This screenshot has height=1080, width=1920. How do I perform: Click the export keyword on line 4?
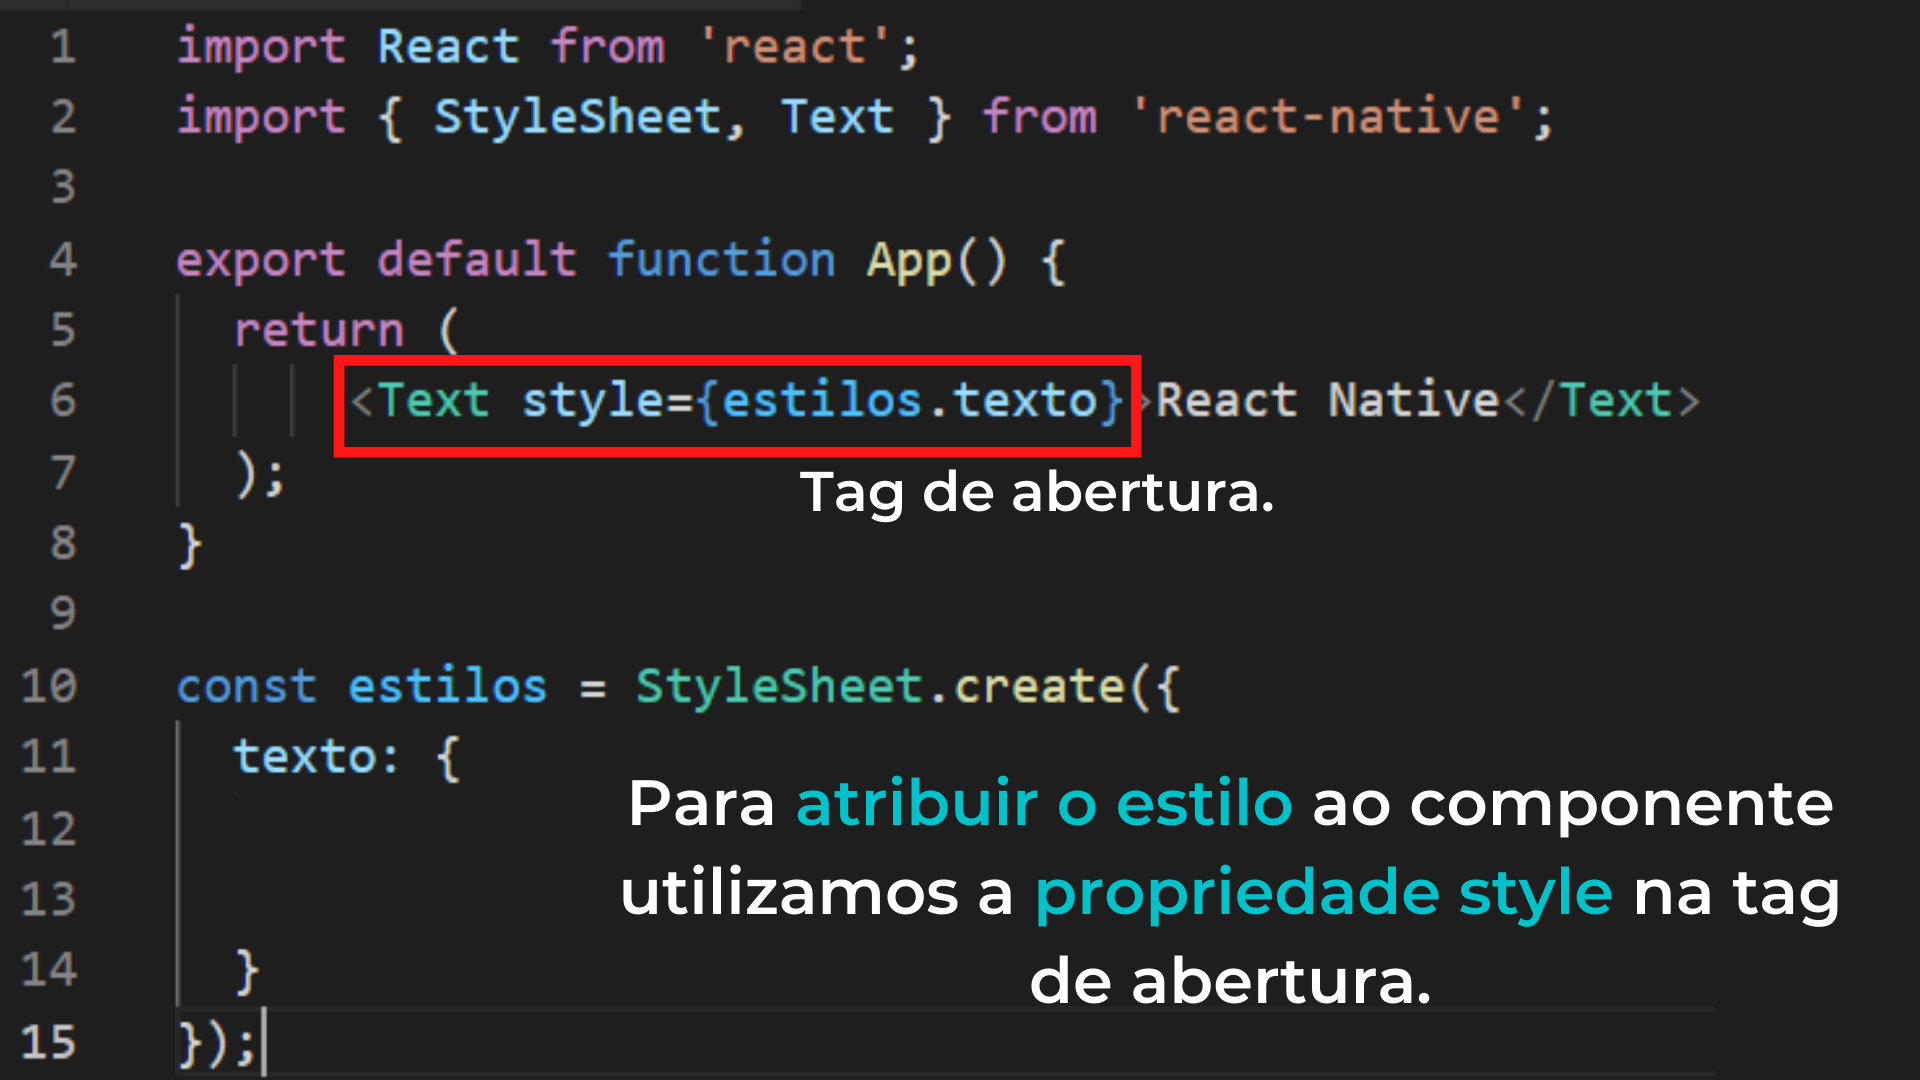pos(261,260)
